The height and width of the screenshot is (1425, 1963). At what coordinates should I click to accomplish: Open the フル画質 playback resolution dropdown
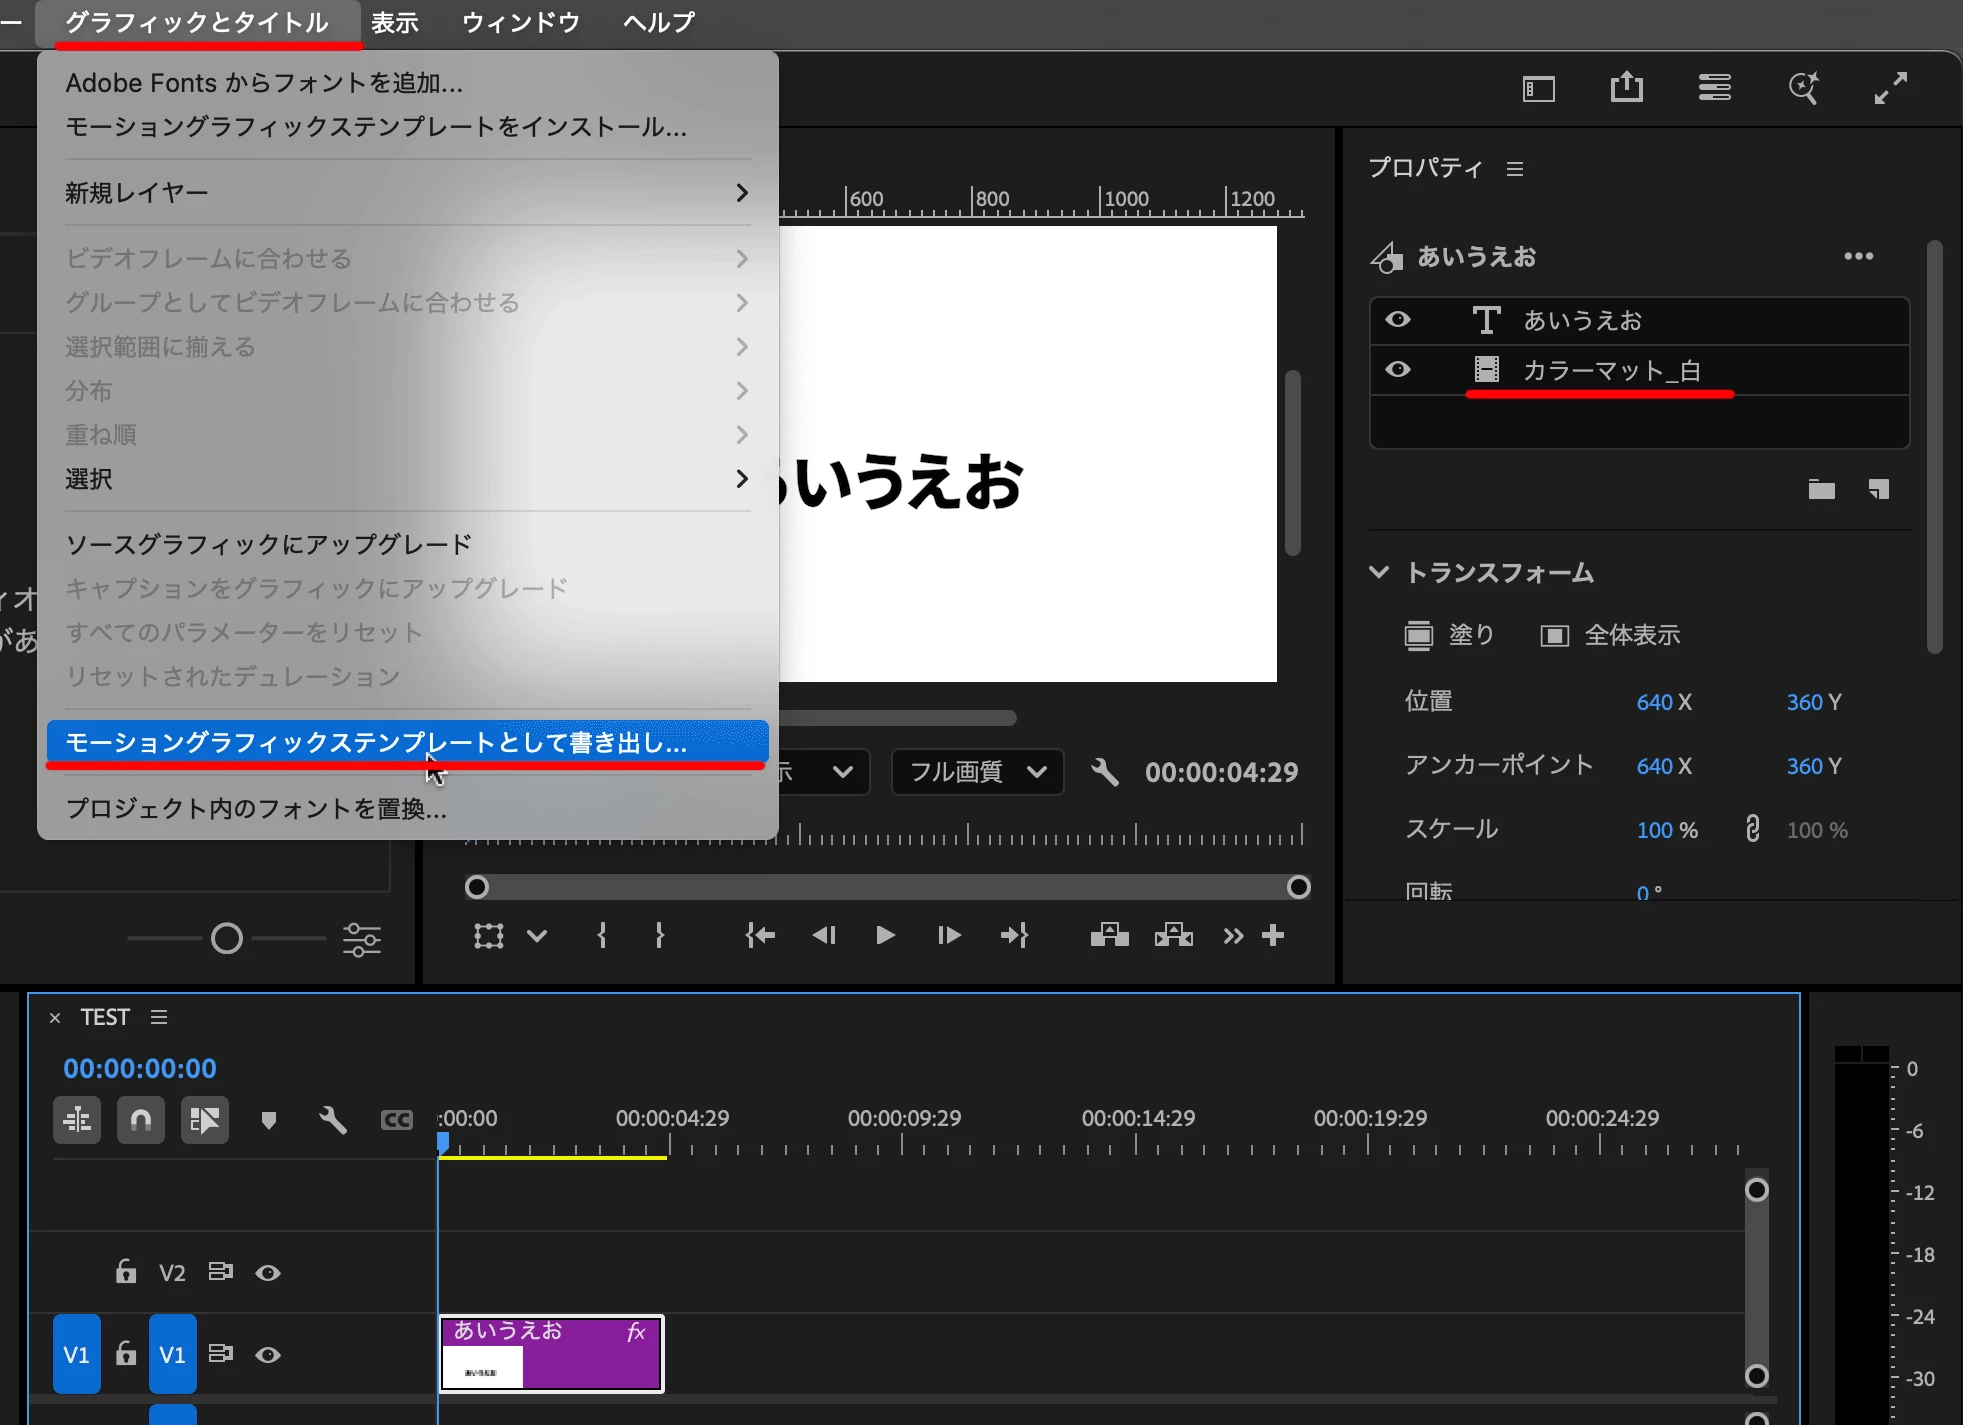click(977, 771)
